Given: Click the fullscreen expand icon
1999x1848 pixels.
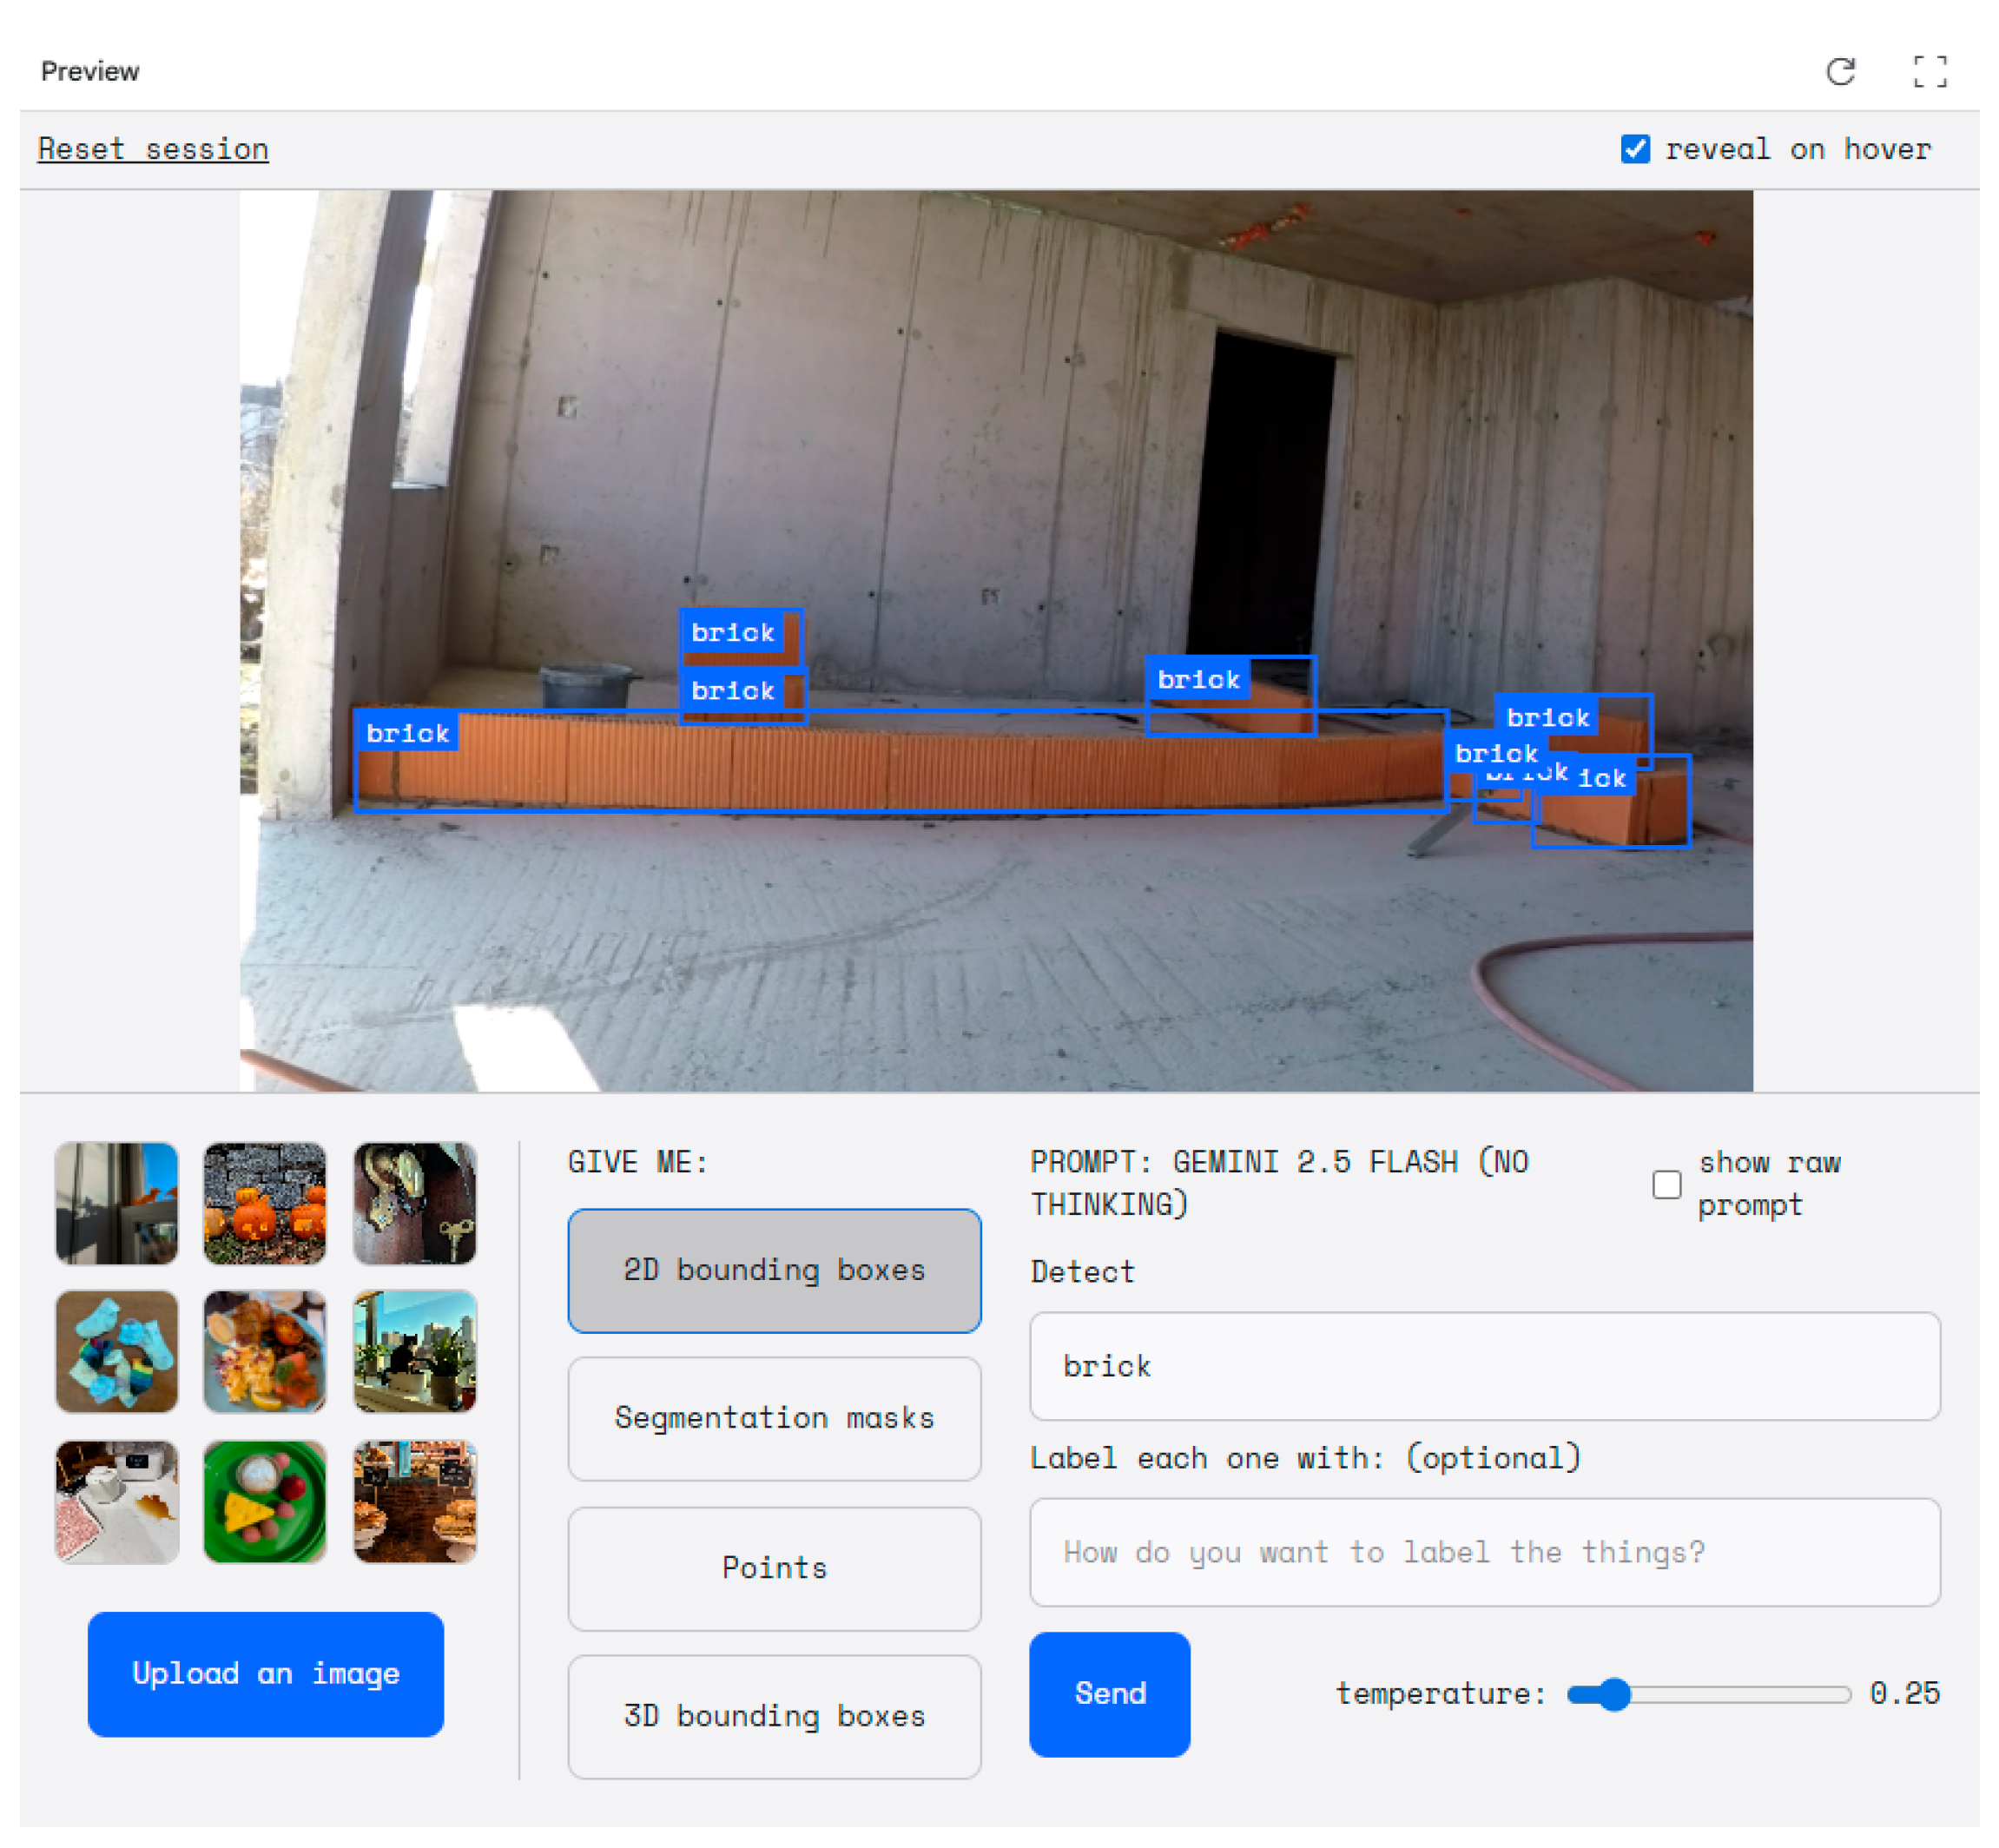Looking at the screenshot, I should point(1929,72).
